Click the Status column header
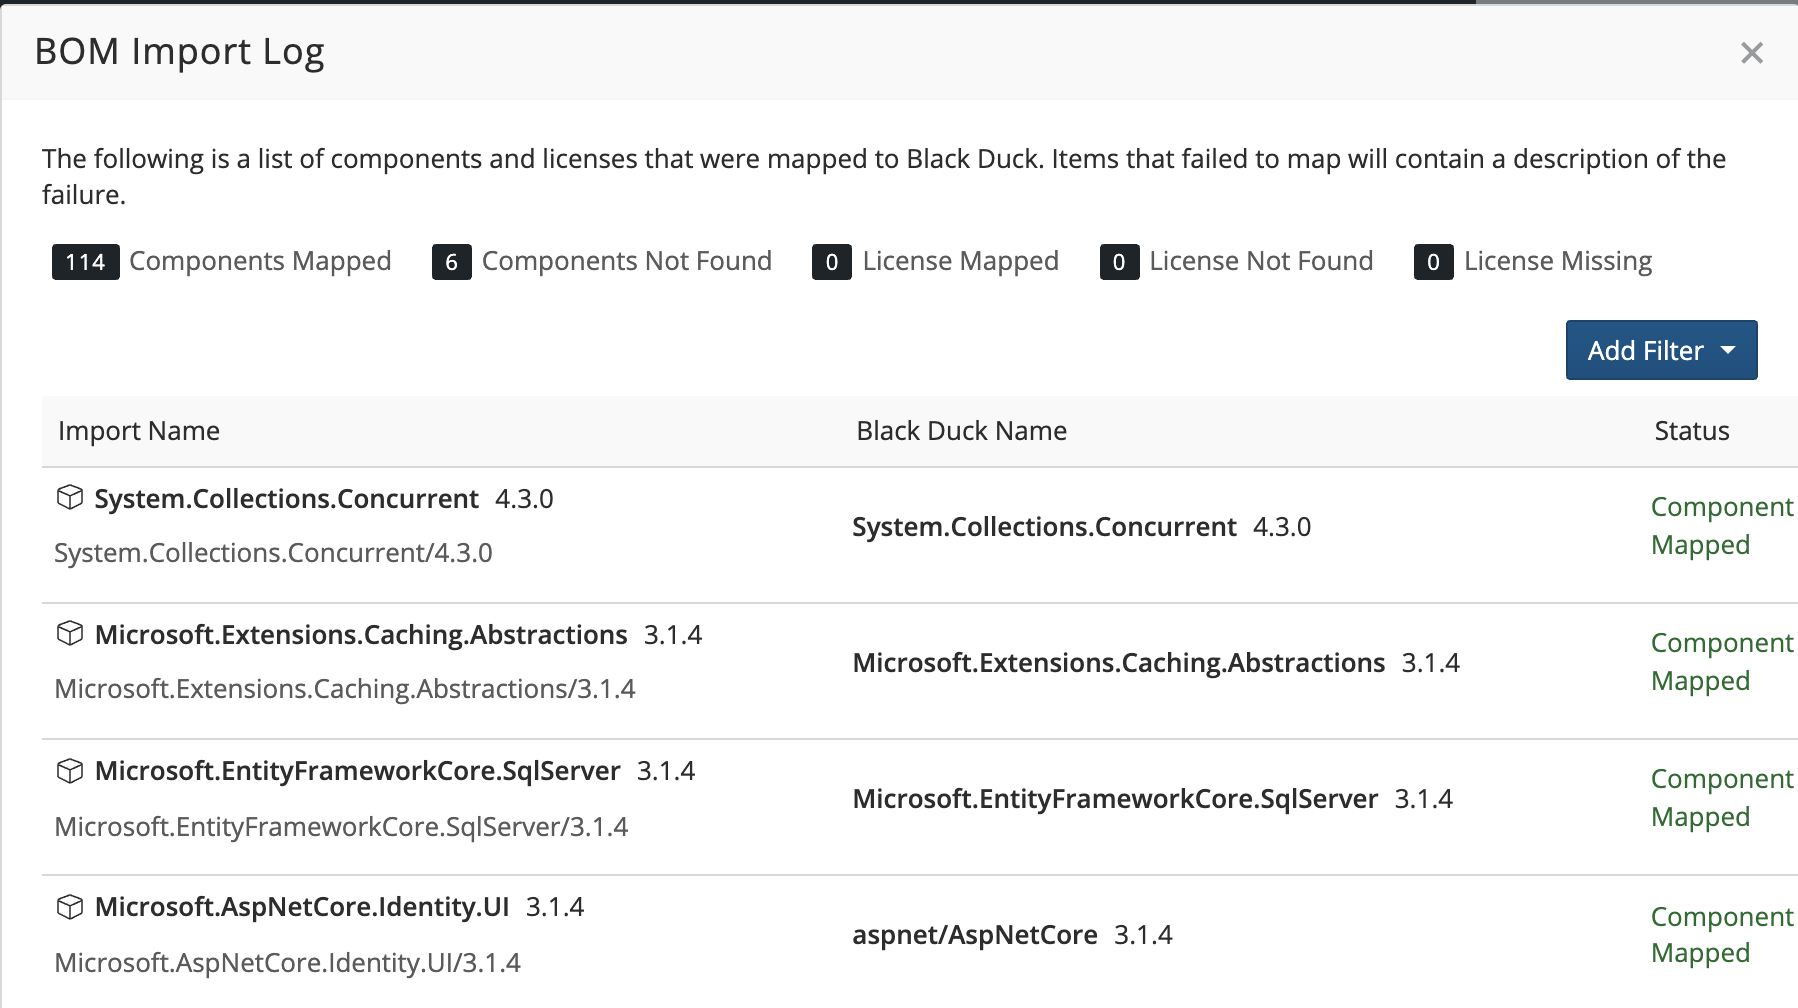This screenshot has width=1798, height=1008. pos(1691,430)
